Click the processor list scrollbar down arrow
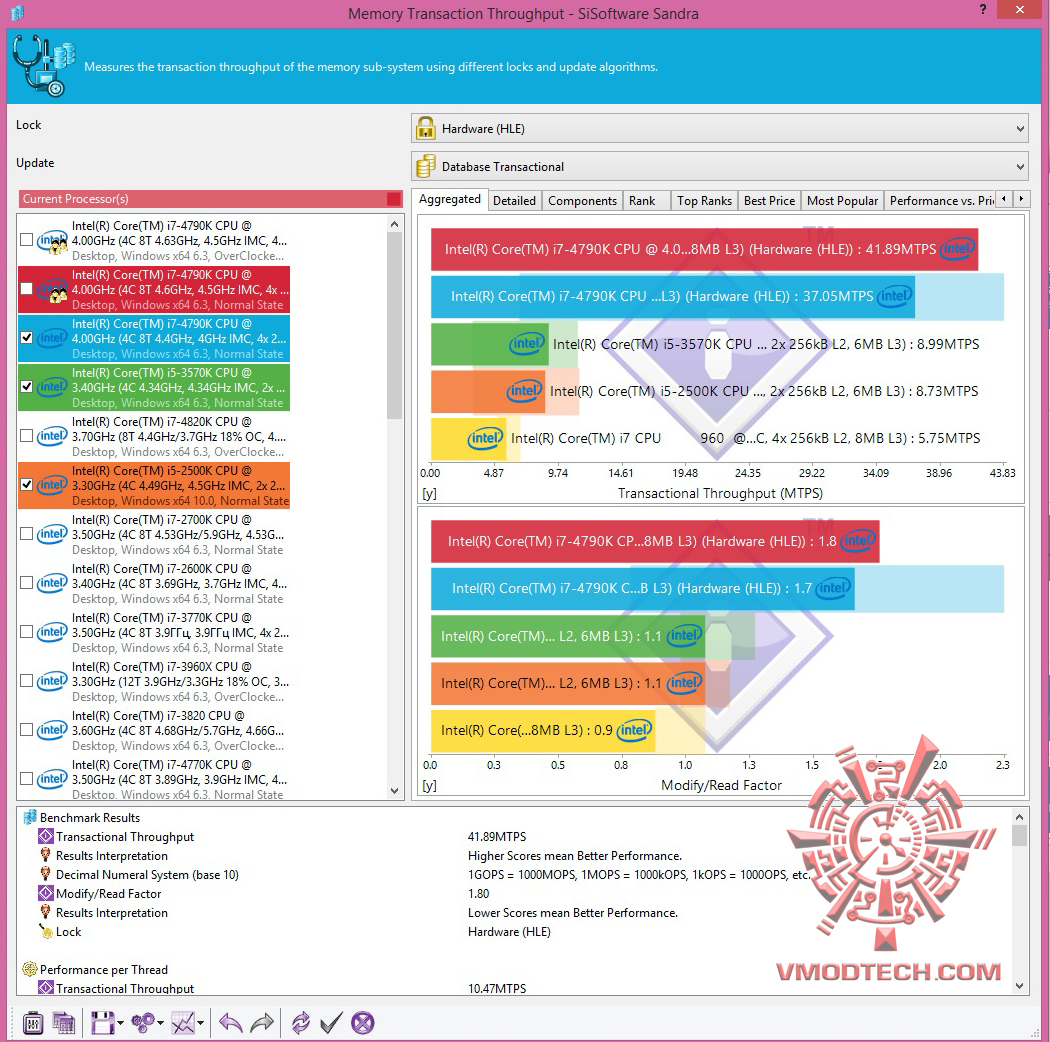 pyautogui.click(x=394, y=790)
